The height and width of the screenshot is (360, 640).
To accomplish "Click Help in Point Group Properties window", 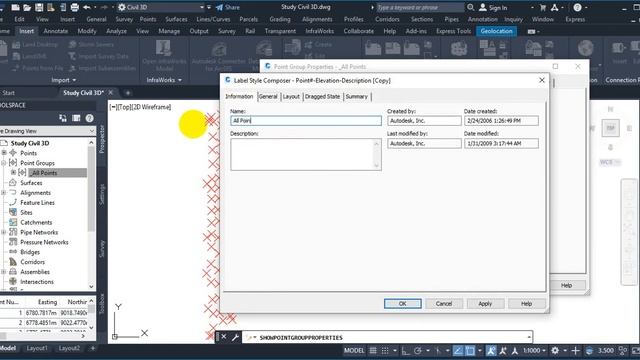I will tap(566, 285).
